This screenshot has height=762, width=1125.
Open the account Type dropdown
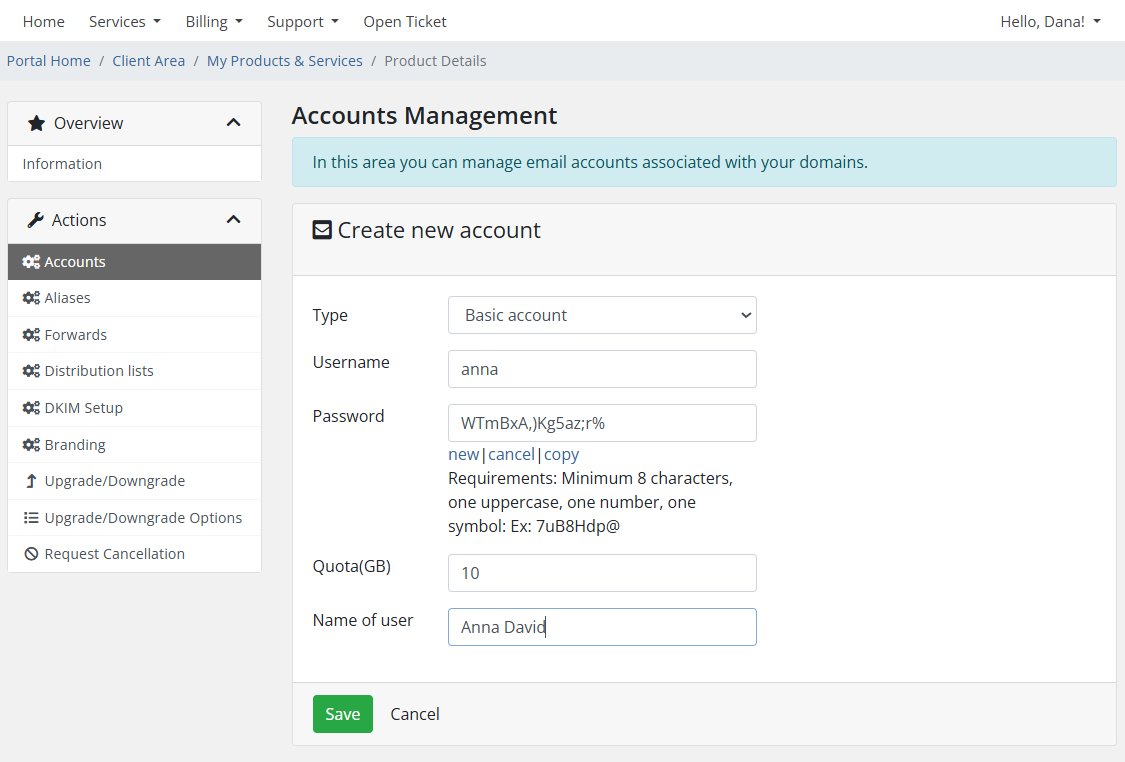pyautogui.click(x=602, y=315)
